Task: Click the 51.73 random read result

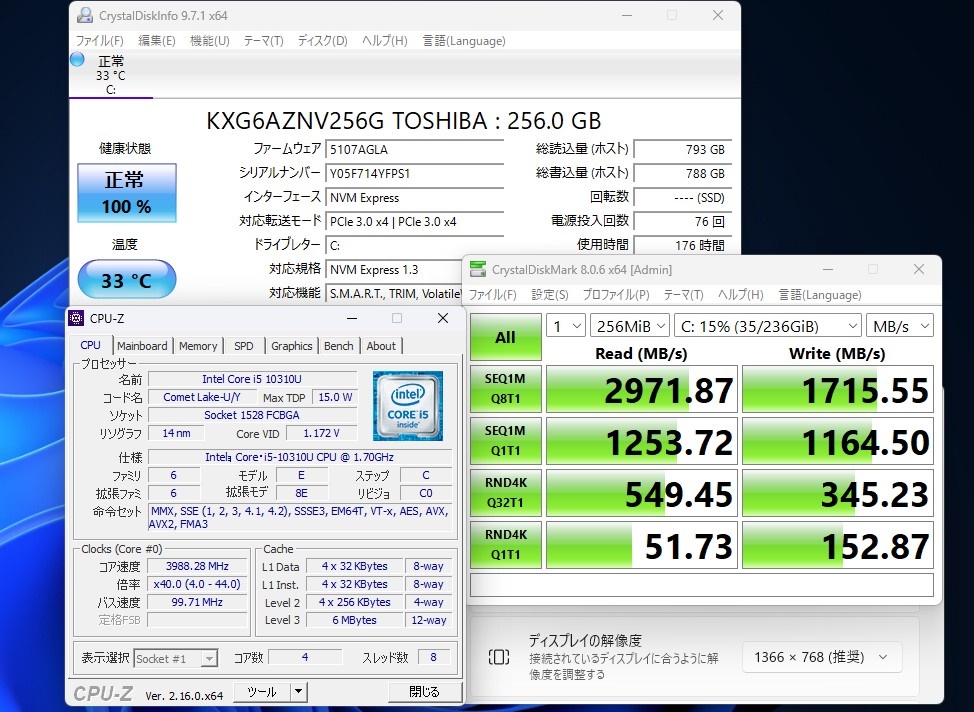Action: [642, 545]
